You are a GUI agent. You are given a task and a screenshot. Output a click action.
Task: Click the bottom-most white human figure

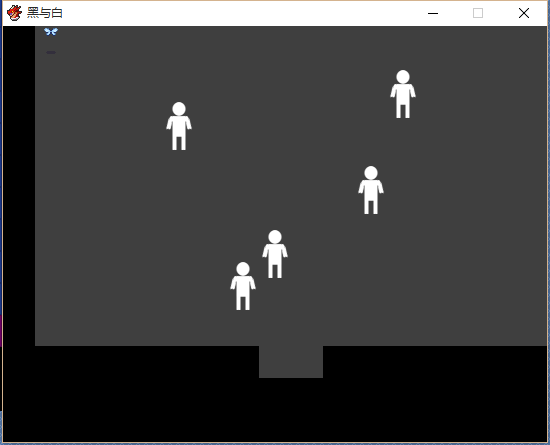[243, 286]
